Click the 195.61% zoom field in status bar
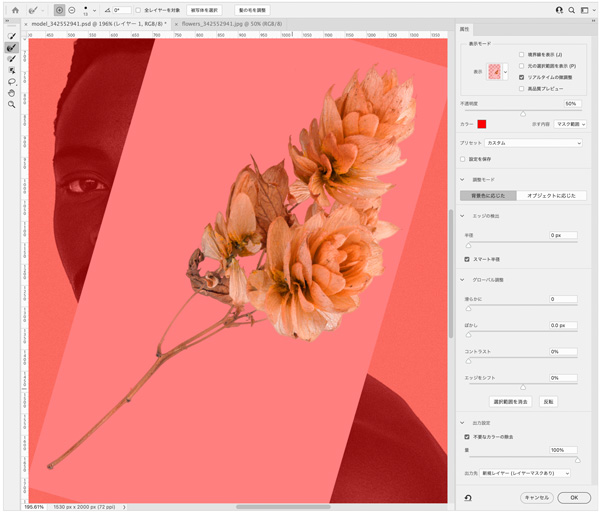This screenshot has height=512, width=600. (34, 507)
